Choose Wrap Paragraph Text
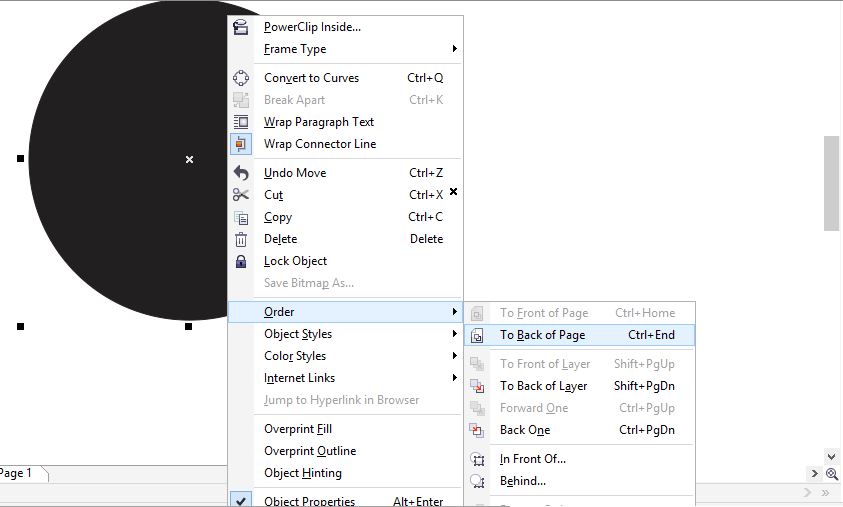 point(345,122)
